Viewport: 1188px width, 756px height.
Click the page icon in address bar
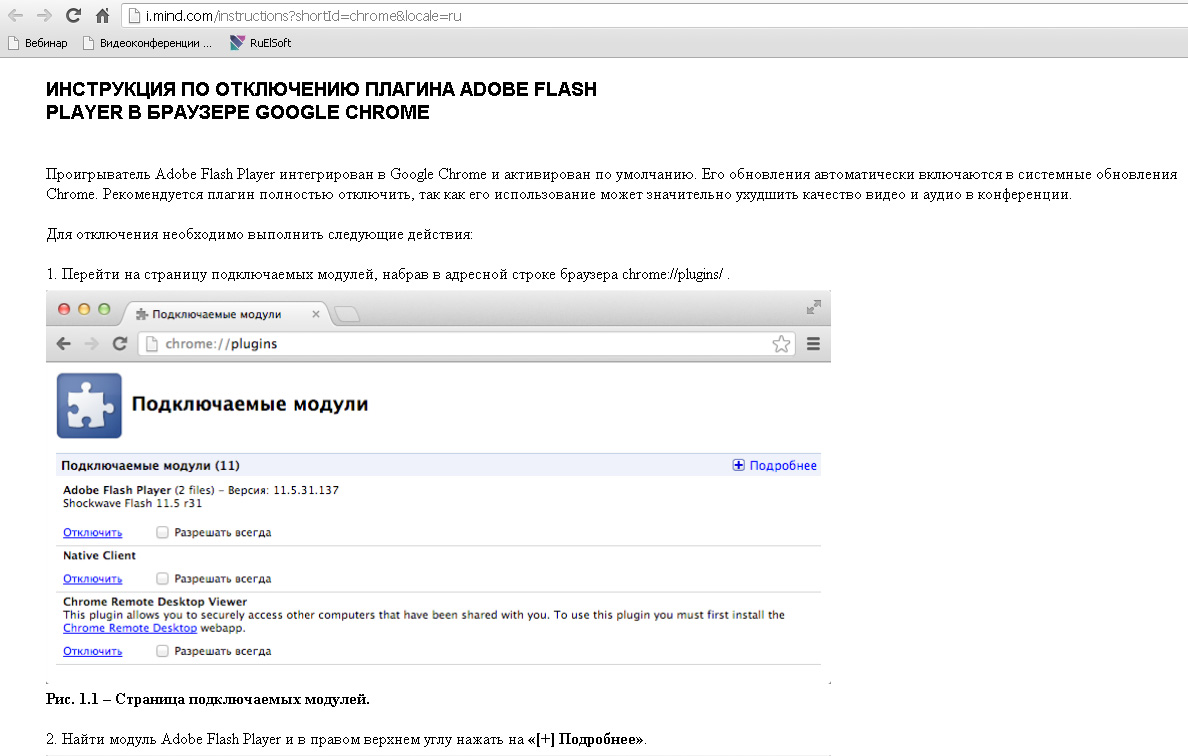click(x=134, y=15)
